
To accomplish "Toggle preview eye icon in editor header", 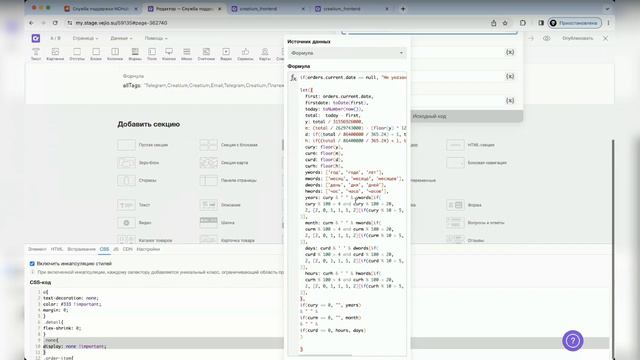I will click(547, 38).
